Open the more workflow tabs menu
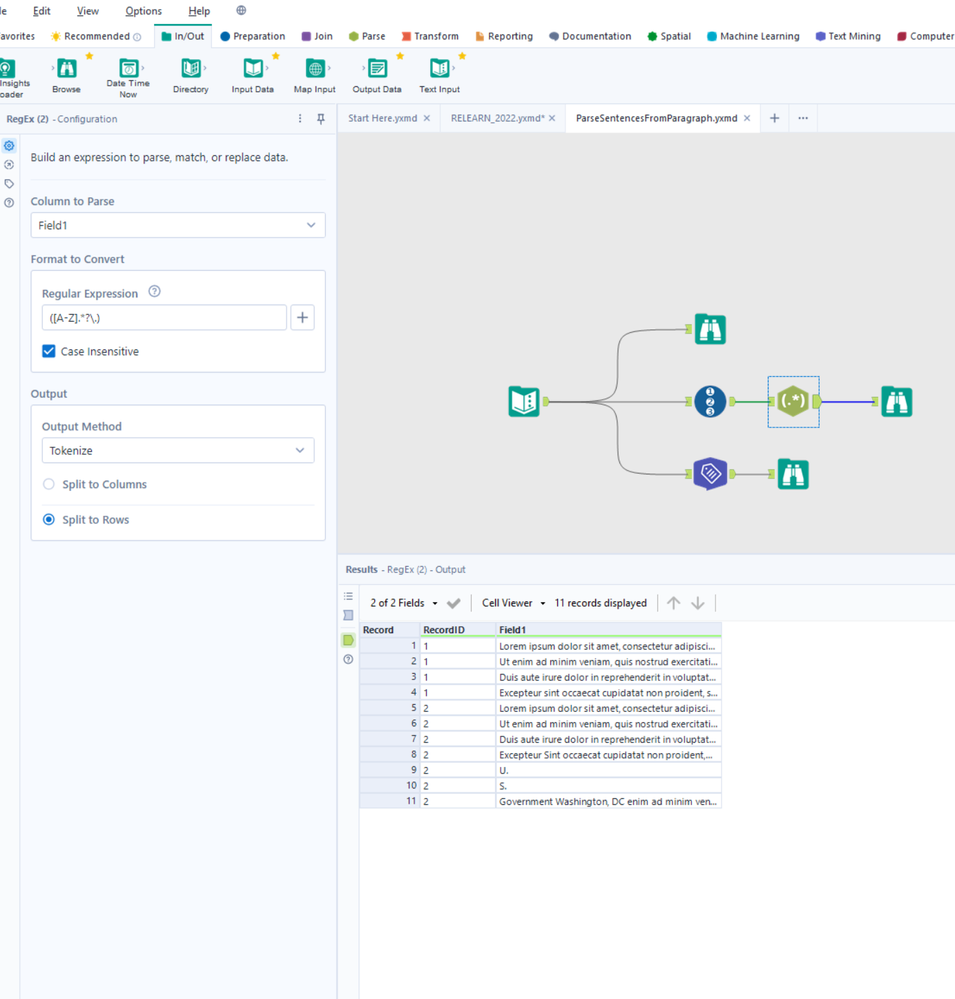 pyautogui.click(x=803, y=118)
